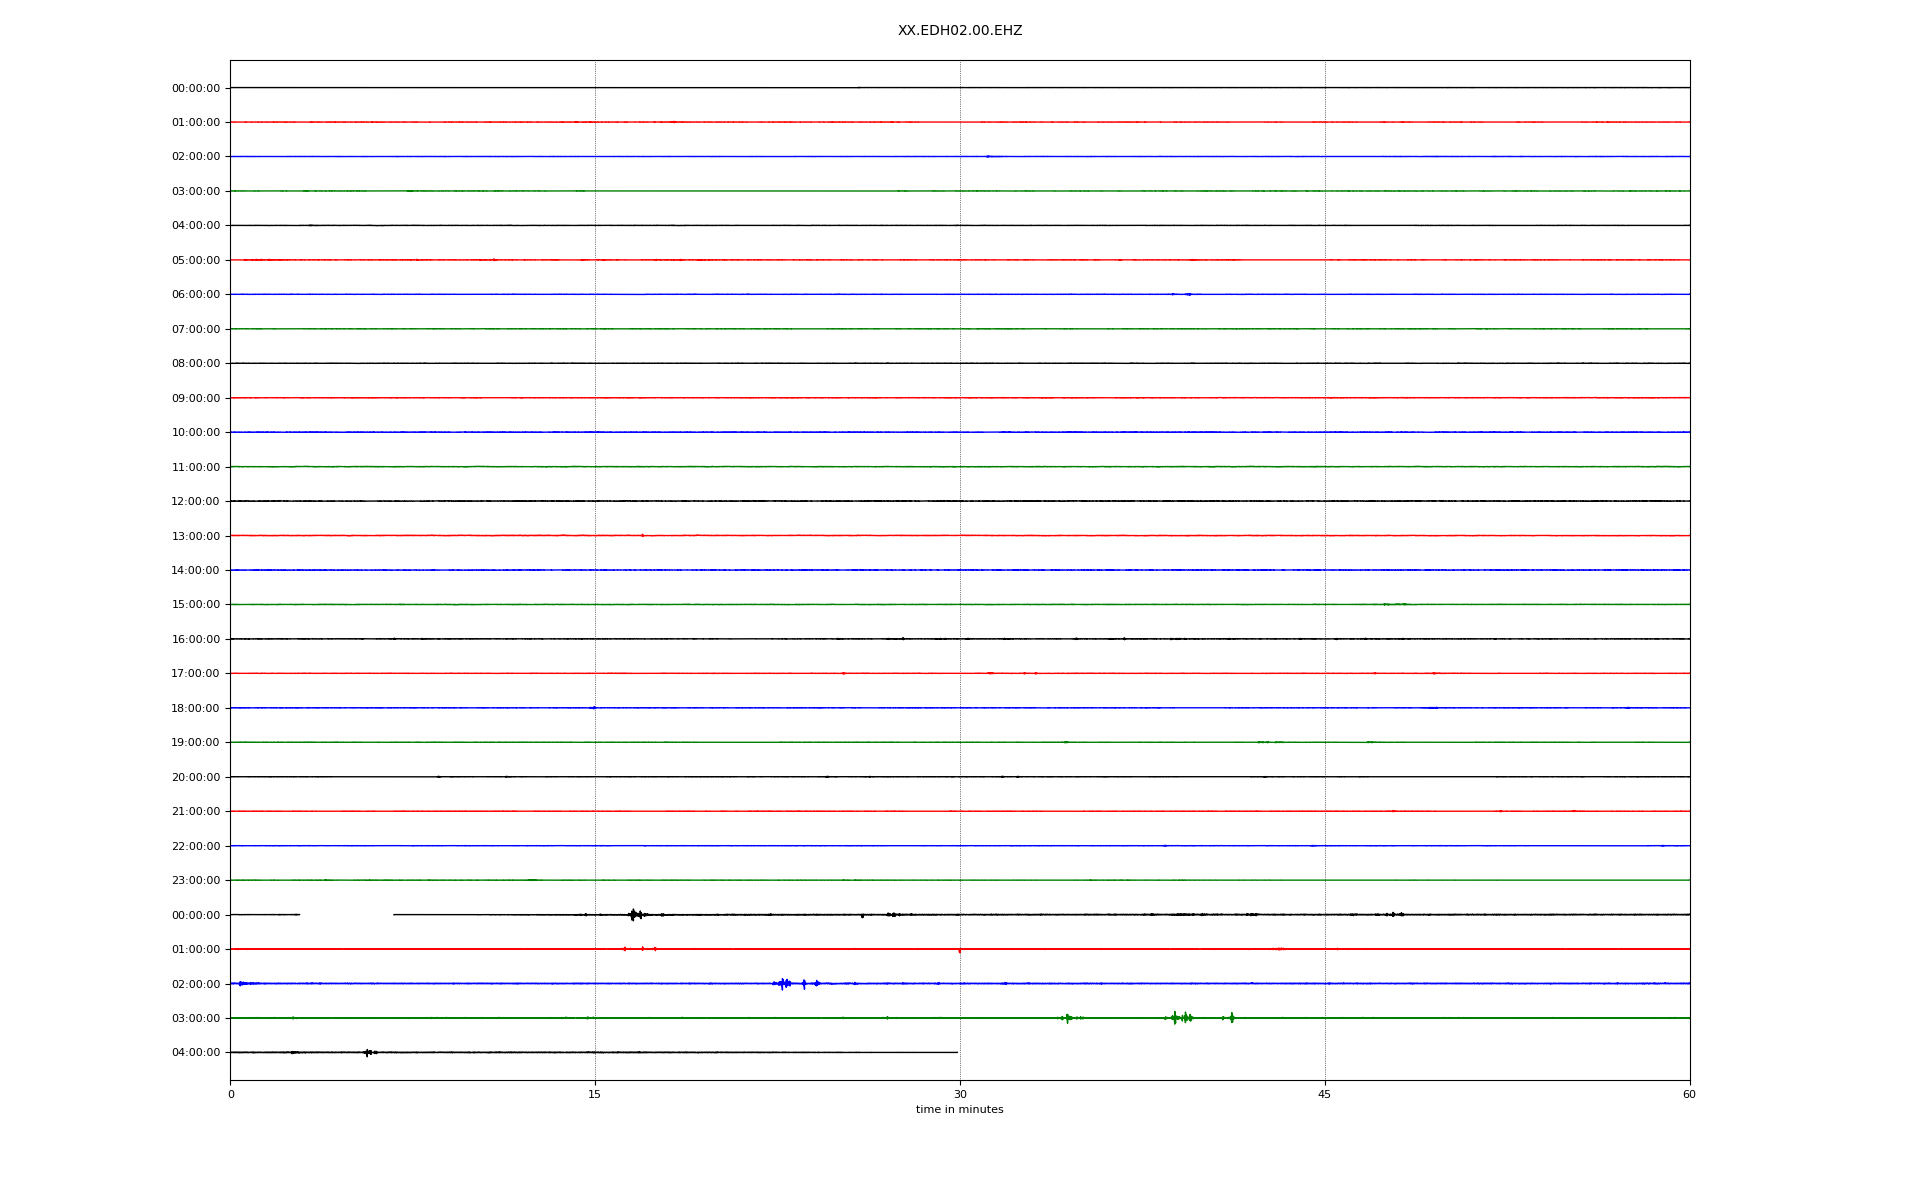This screenshot has height=1200, width=1920.
Task: Click the x-axis tick label 30
Action: tap(960, 1095)
